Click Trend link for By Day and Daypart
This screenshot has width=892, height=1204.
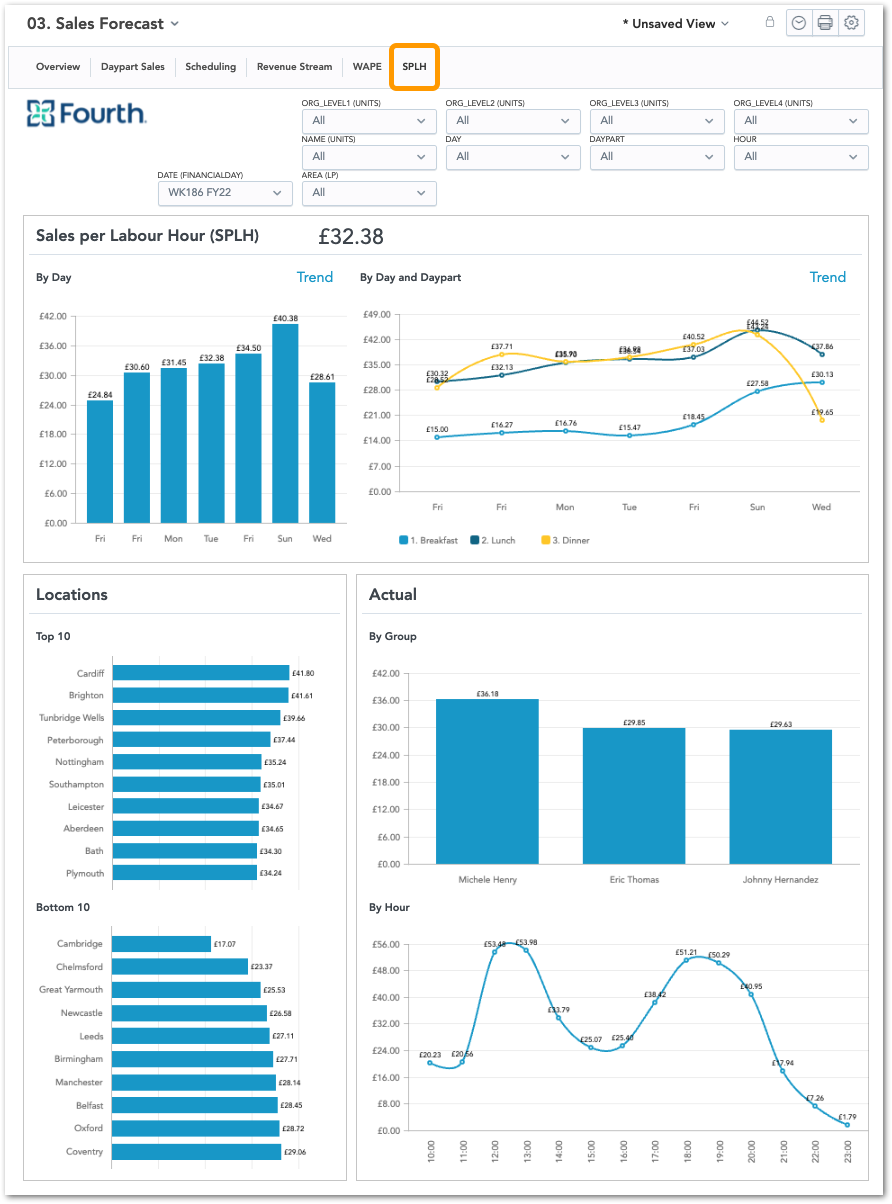coord(827,277)
